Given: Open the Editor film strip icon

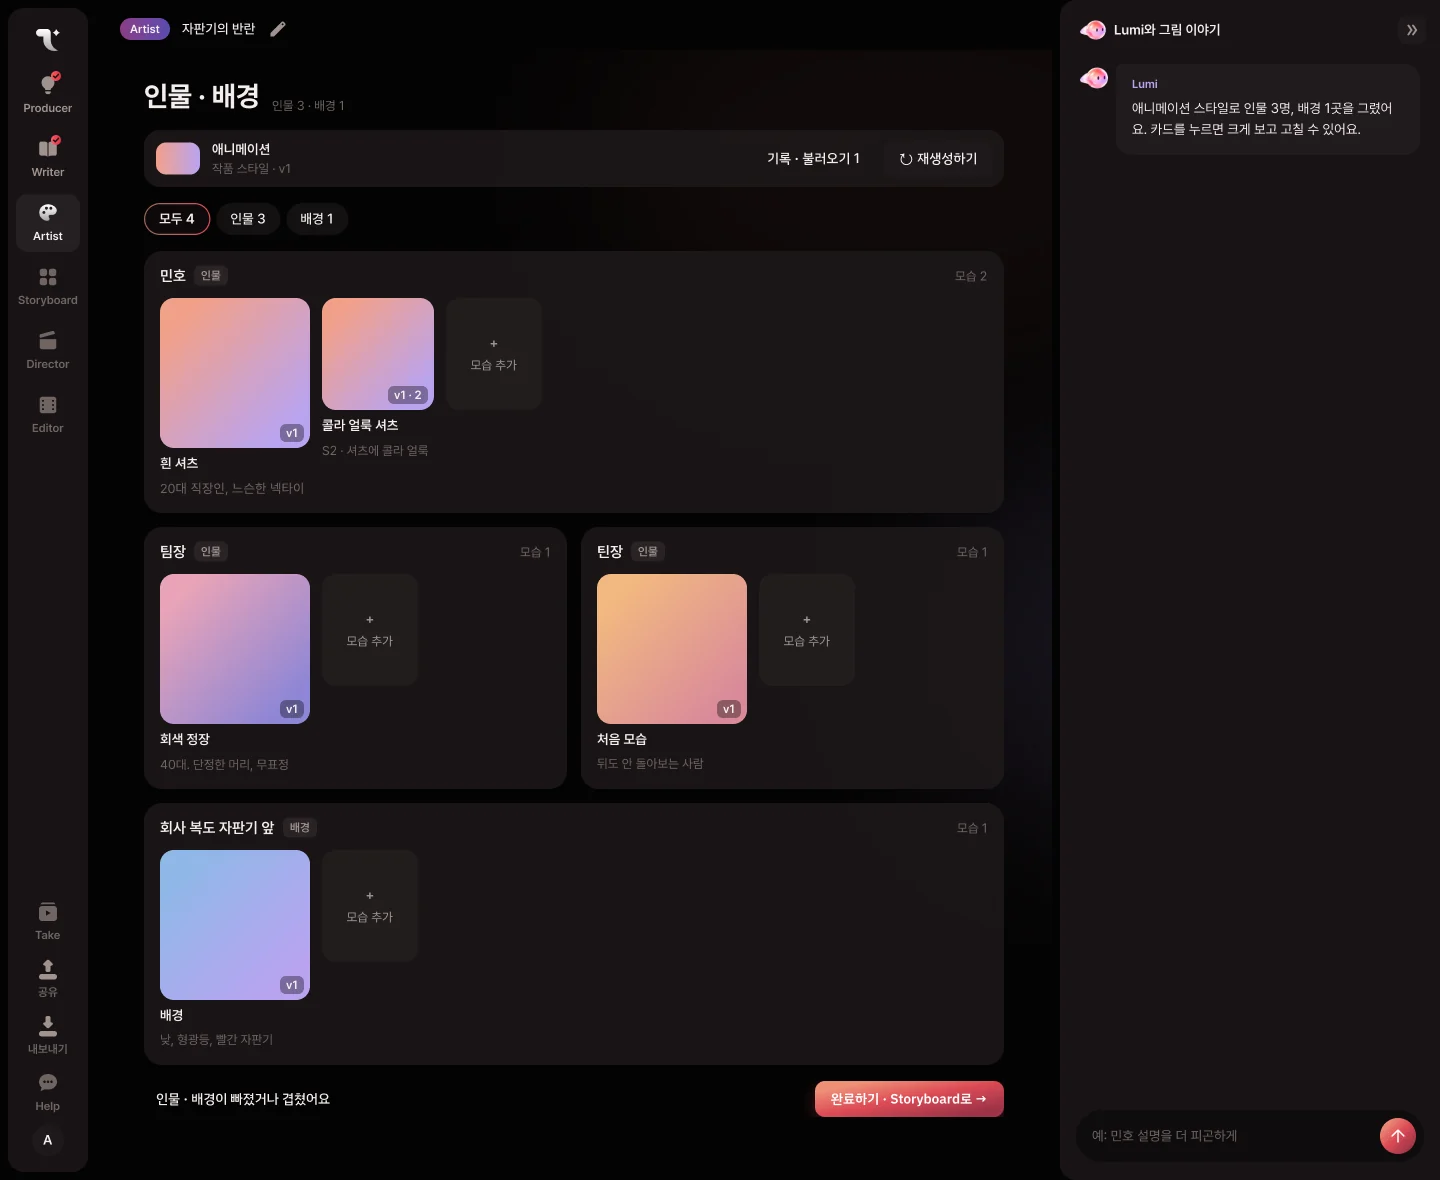Looking at the screenshot, I should point(48,405).
